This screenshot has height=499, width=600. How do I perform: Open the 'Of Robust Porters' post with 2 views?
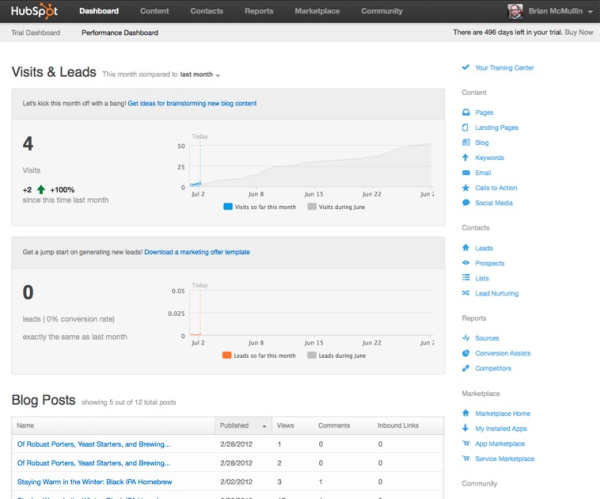(94, 463)
